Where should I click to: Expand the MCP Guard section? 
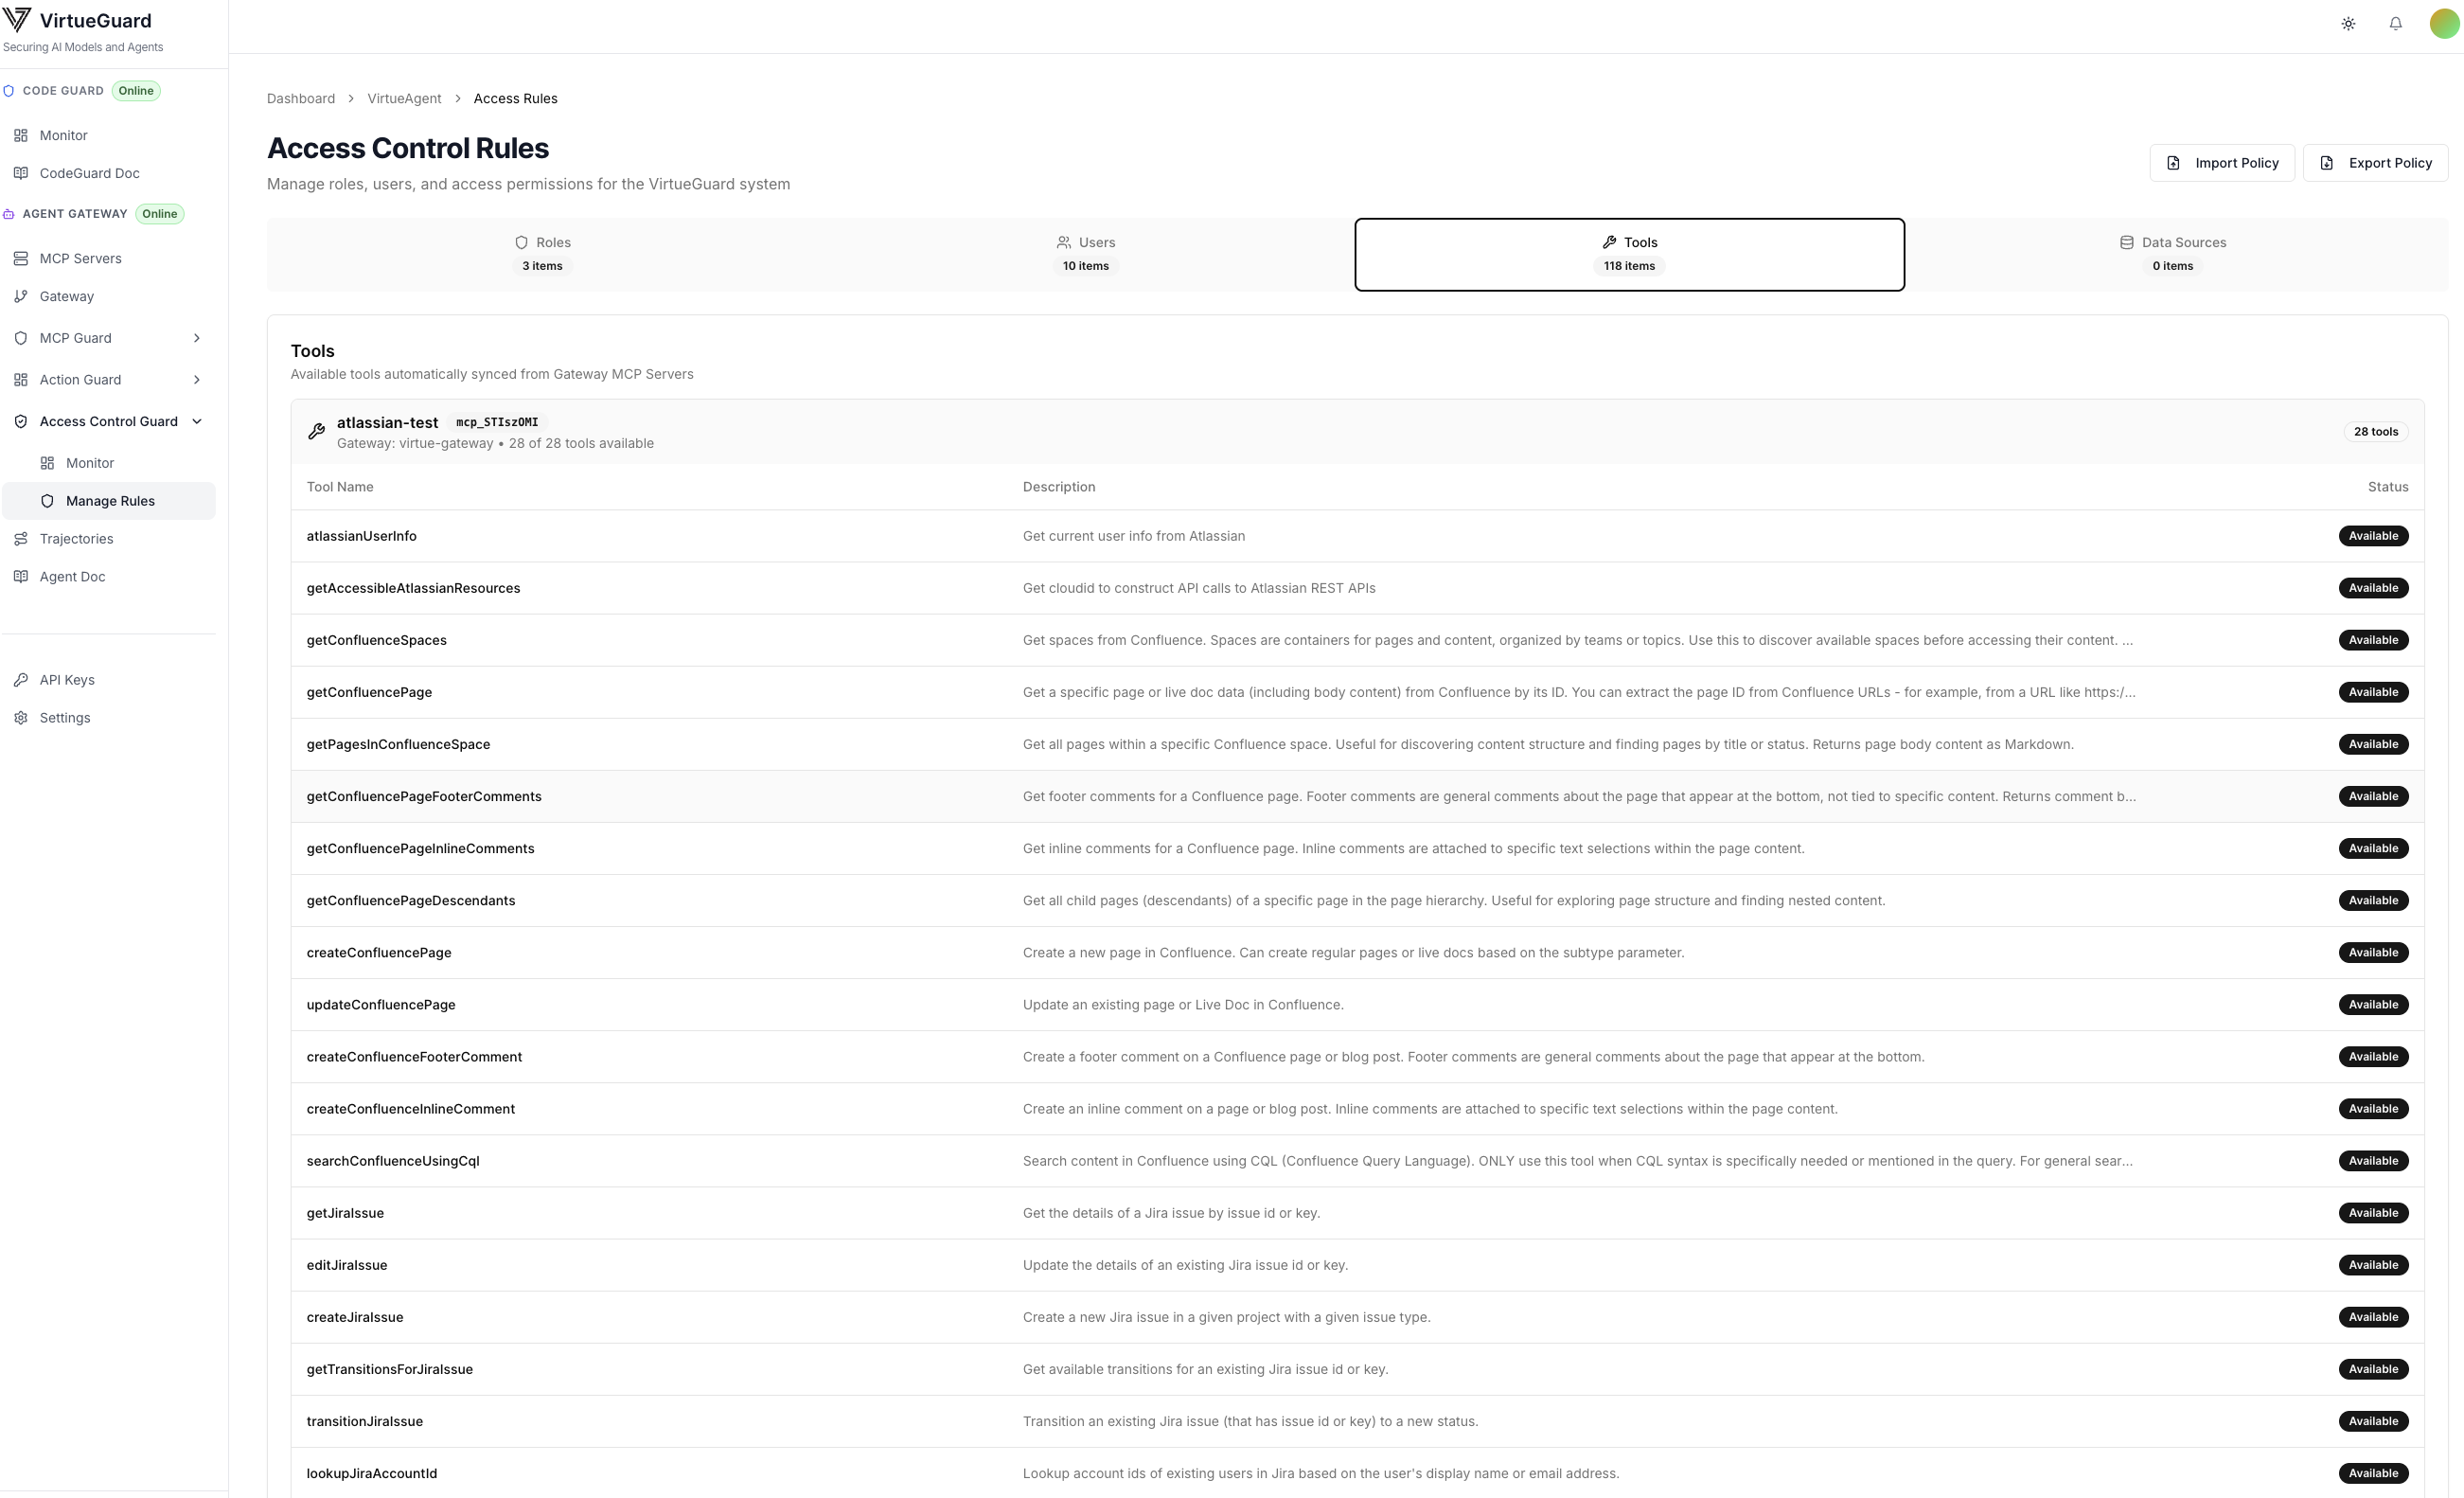click(108, 338)
